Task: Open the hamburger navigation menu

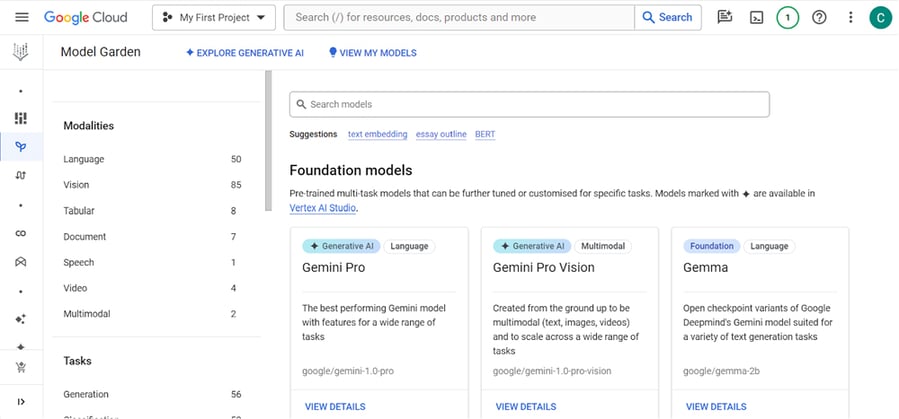Action: coord(22,17)
